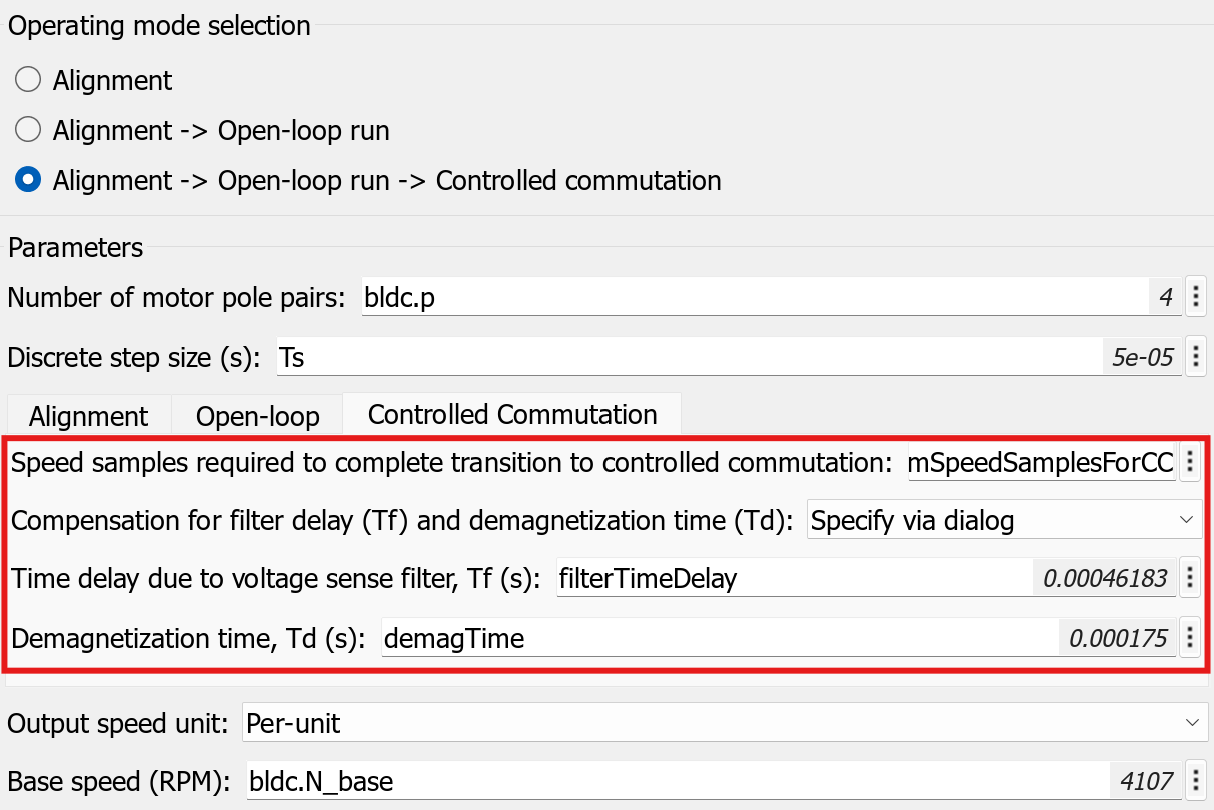Click the three-dot menu beside Number of motor pole pairs

pyautogui.click(x=1196, y=297)
